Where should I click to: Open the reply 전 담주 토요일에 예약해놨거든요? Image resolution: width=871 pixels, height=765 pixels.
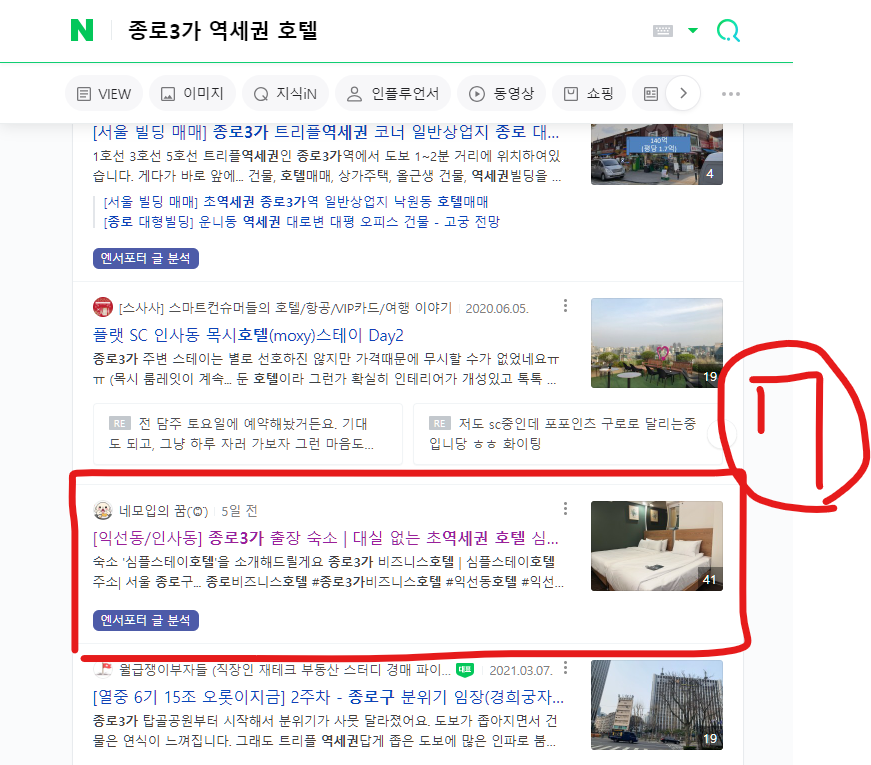click(x=248, y=434)
